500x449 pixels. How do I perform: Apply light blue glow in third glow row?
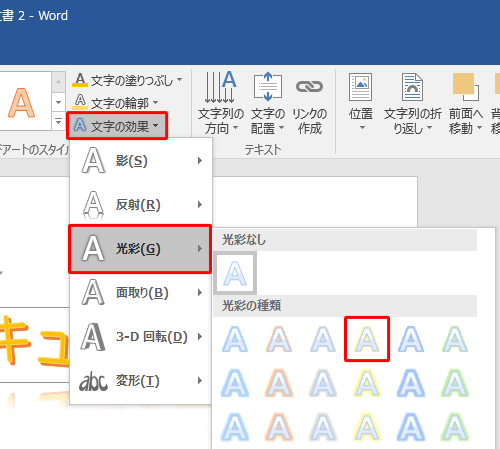coord(235,427)
